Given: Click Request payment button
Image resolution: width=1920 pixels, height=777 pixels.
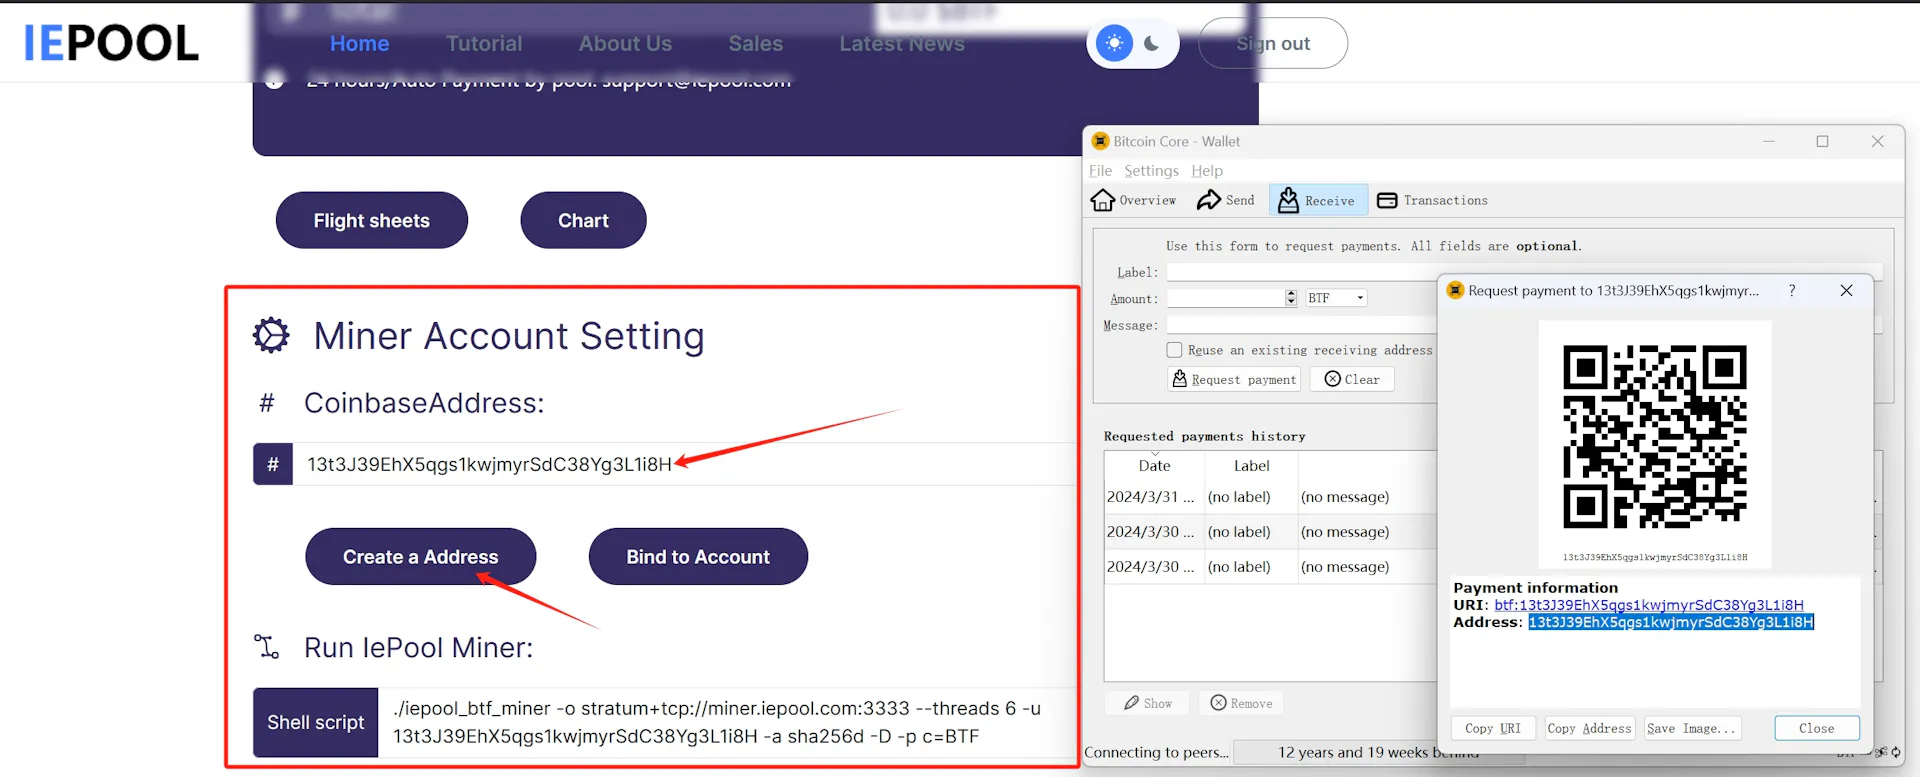Looking at the screenshot, I should pos(1234,379).
